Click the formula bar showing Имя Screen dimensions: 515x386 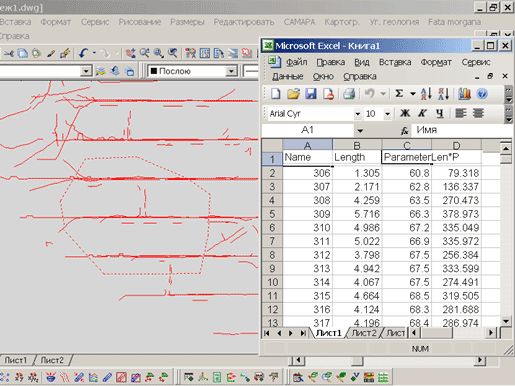463,130
